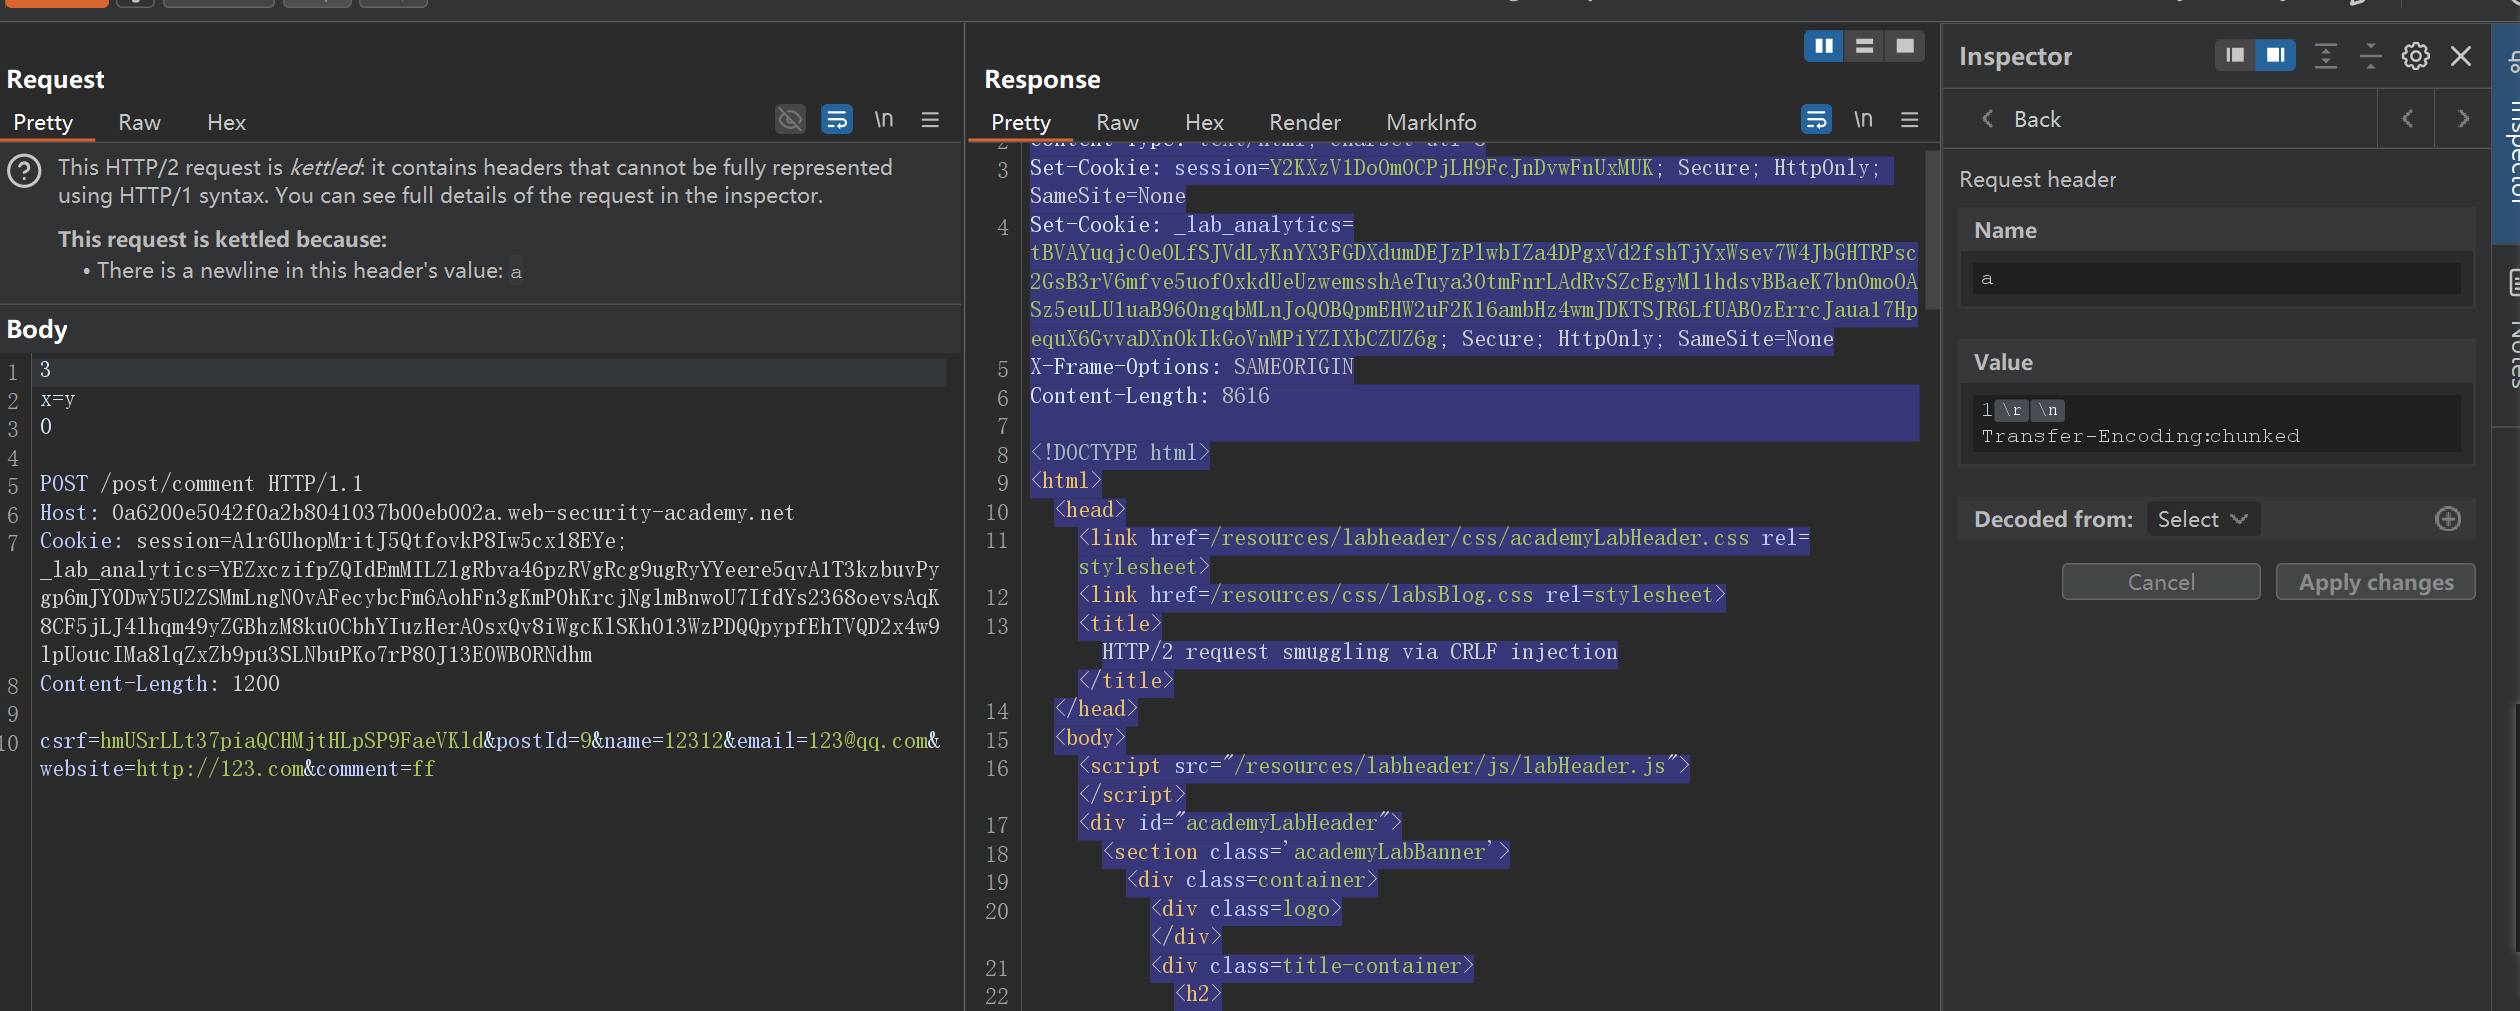Click Content-Length: 8616 in response

tap(1149, 396)
